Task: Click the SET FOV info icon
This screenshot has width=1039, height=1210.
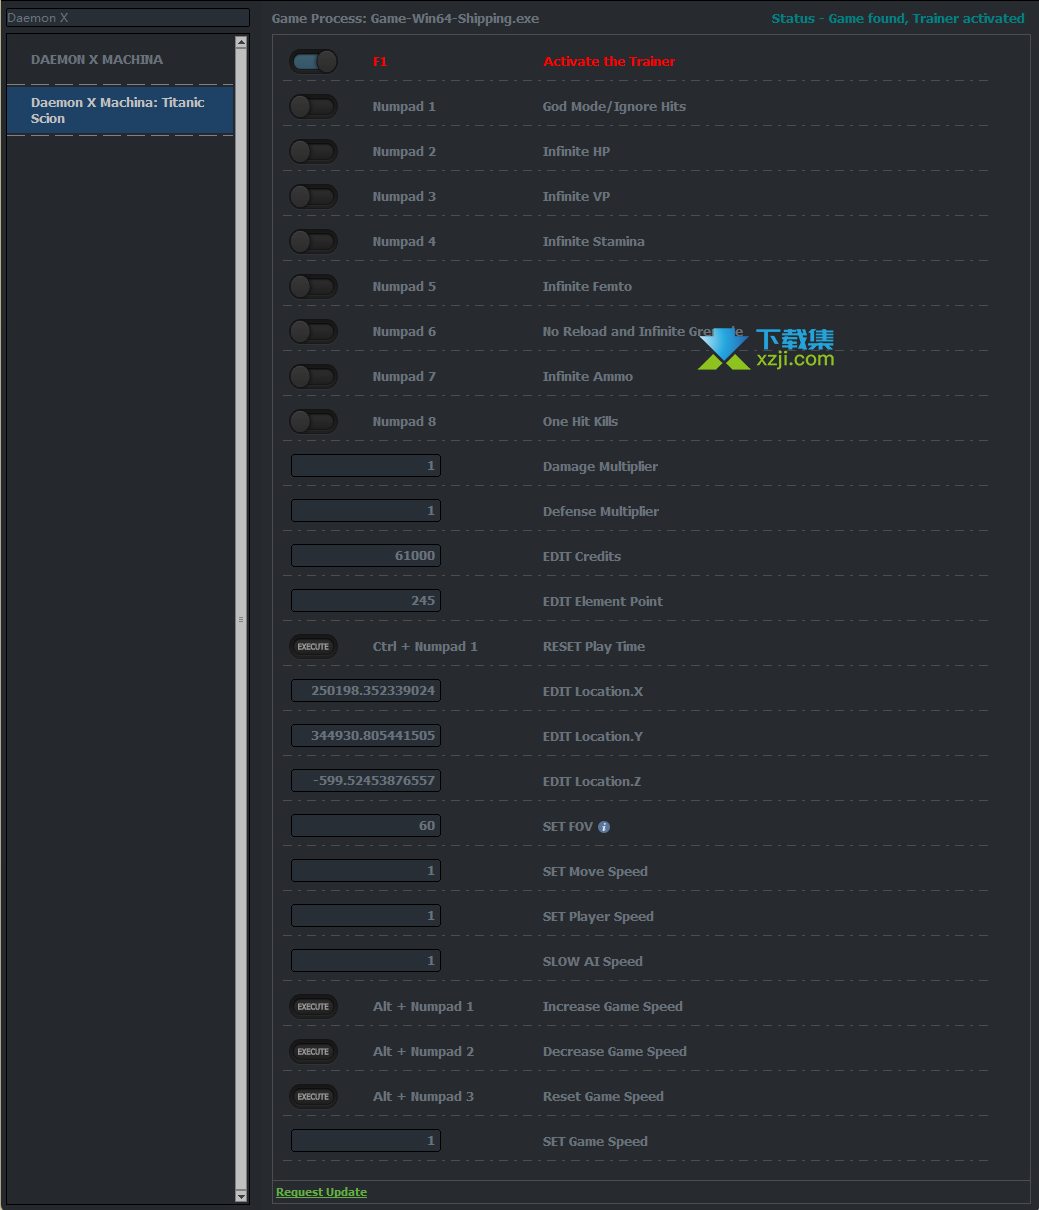Action: point(604,827)
